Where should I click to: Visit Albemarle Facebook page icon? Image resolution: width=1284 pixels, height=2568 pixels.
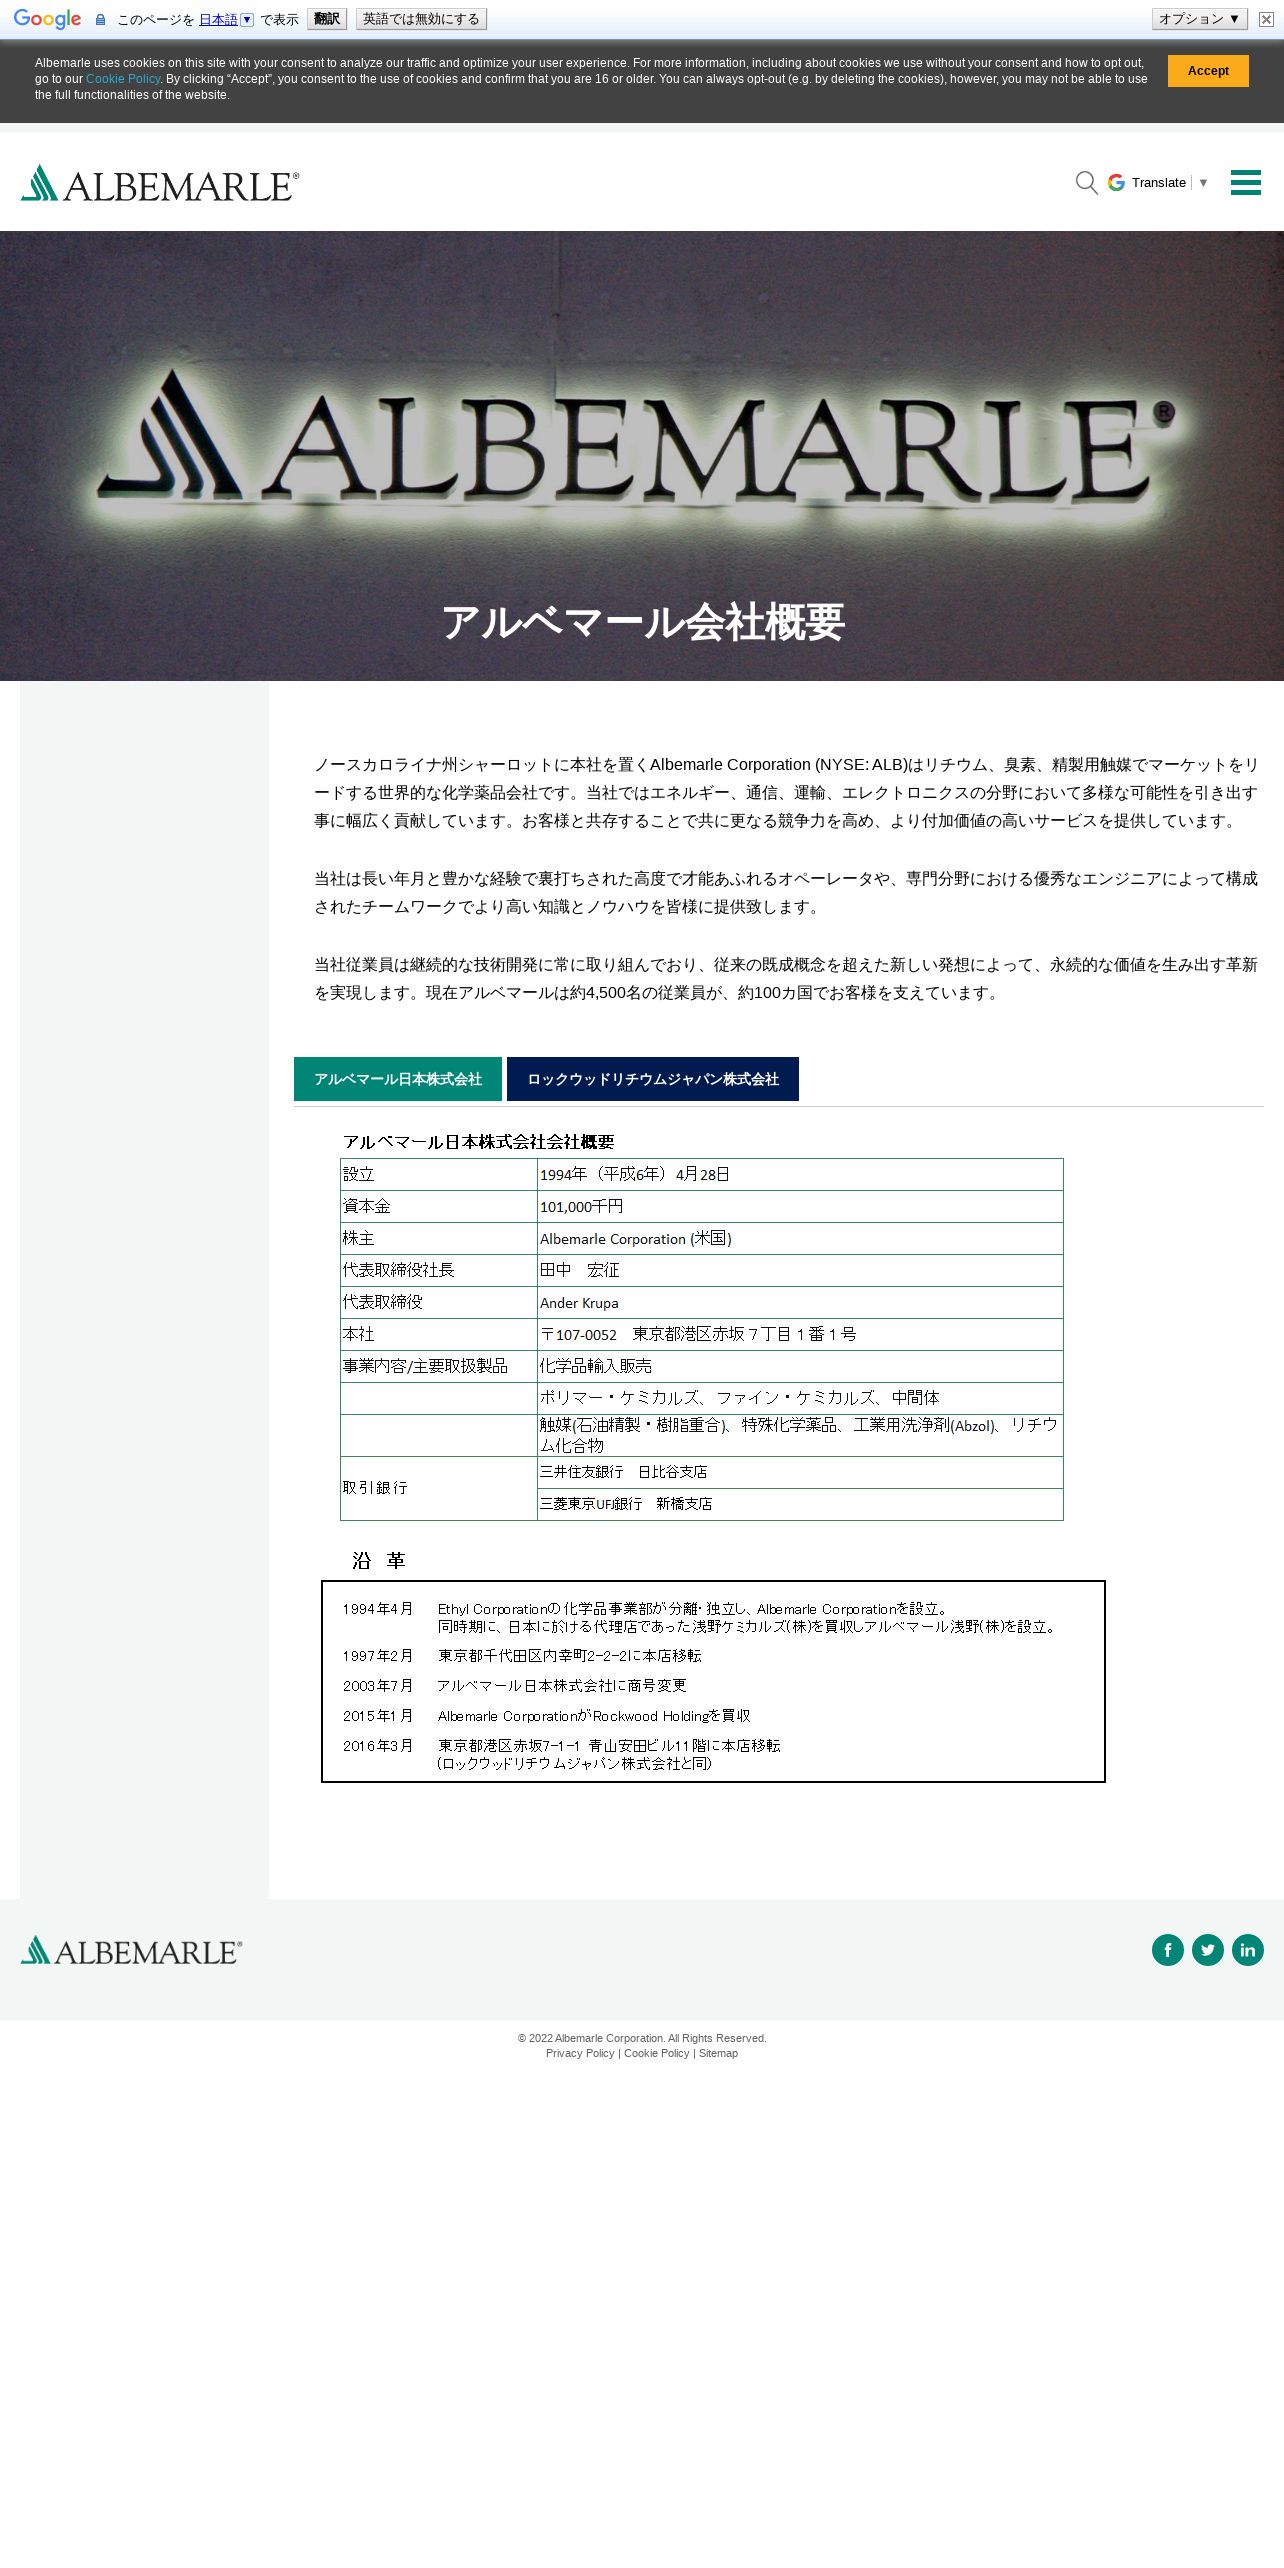pos(1167,1950)
